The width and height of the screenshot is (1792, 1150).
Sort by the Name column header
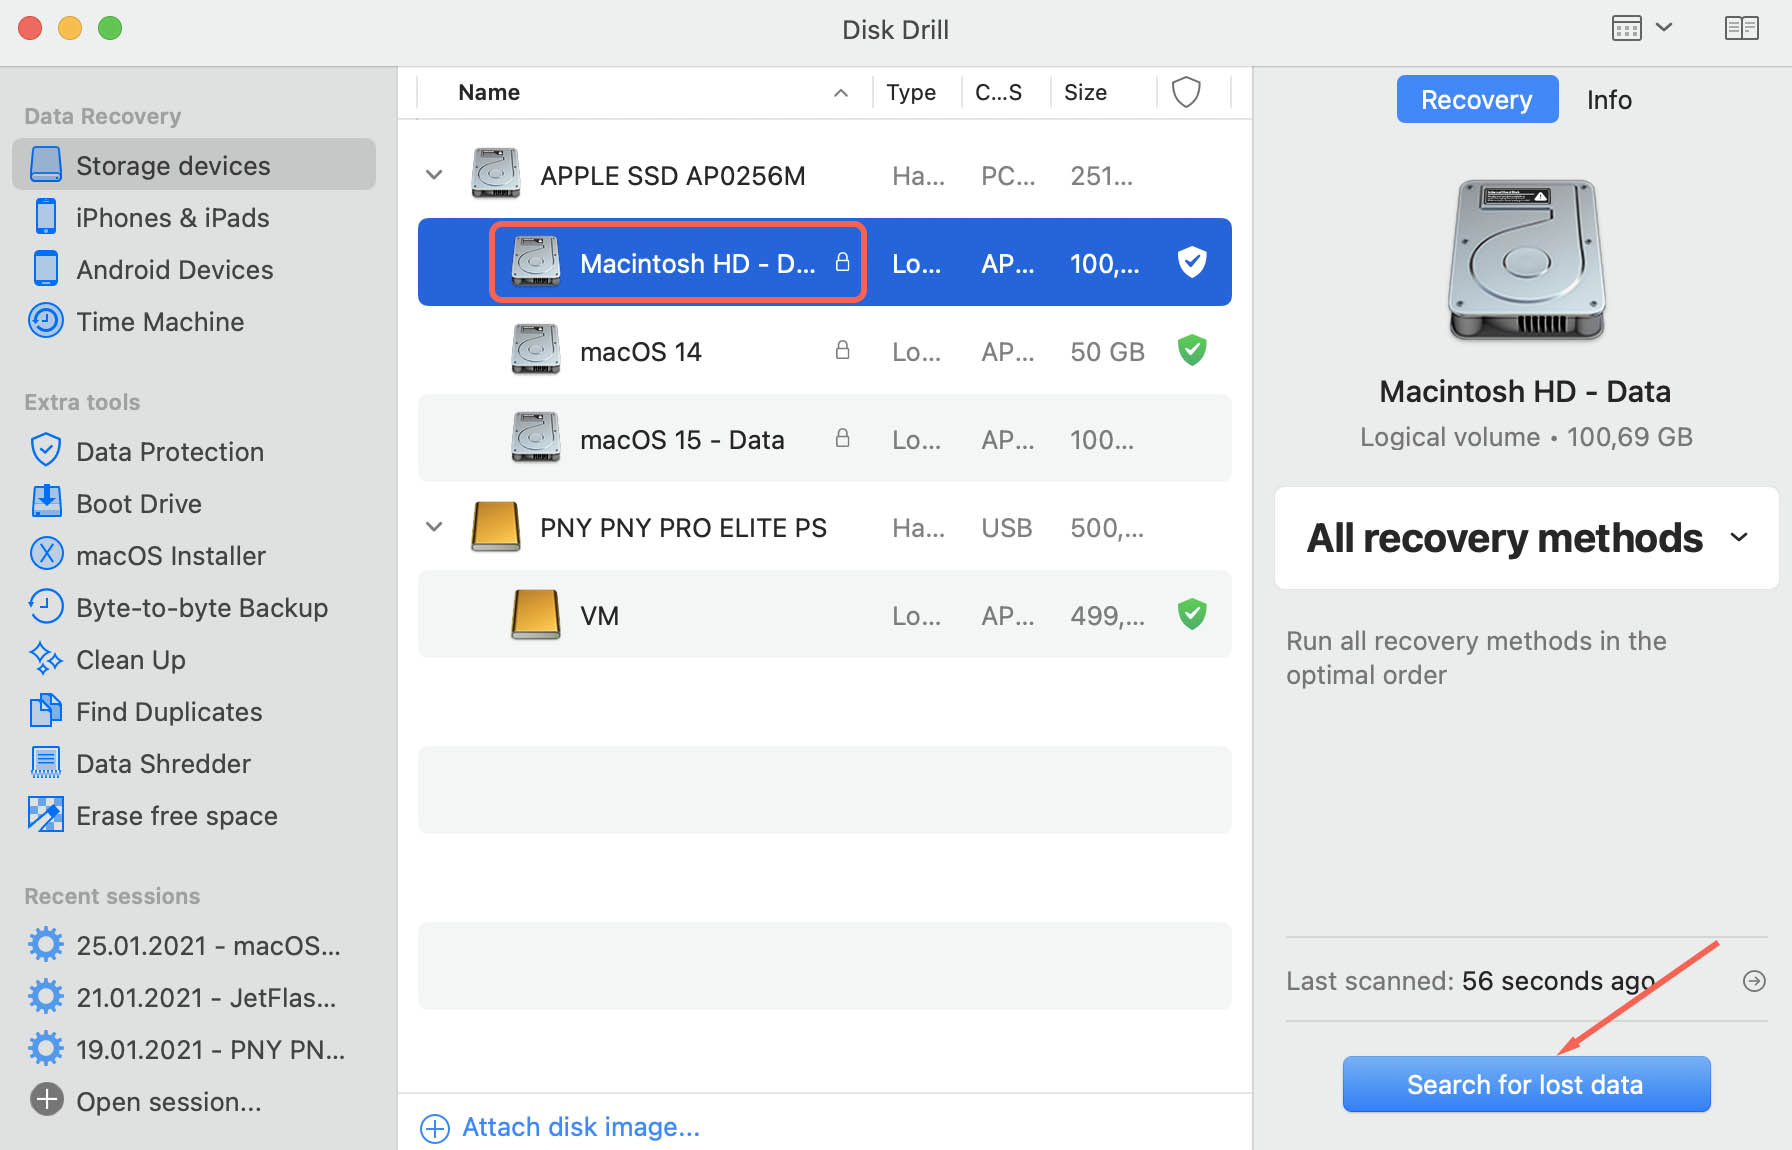point(489,93)
